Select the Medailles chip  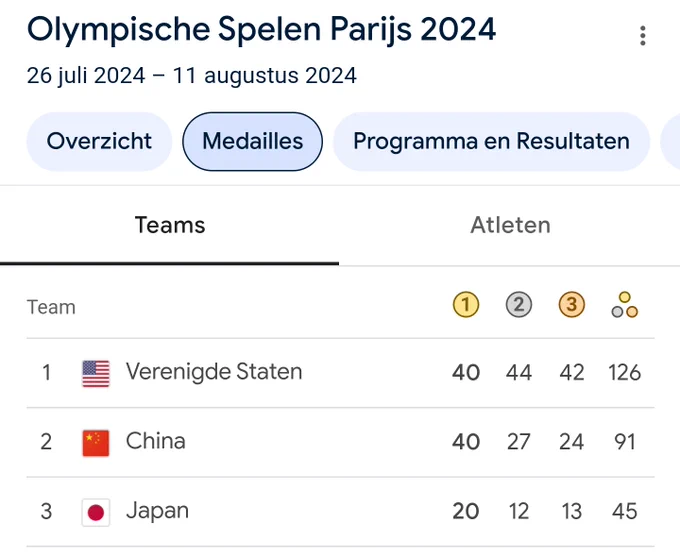[252, 141]
